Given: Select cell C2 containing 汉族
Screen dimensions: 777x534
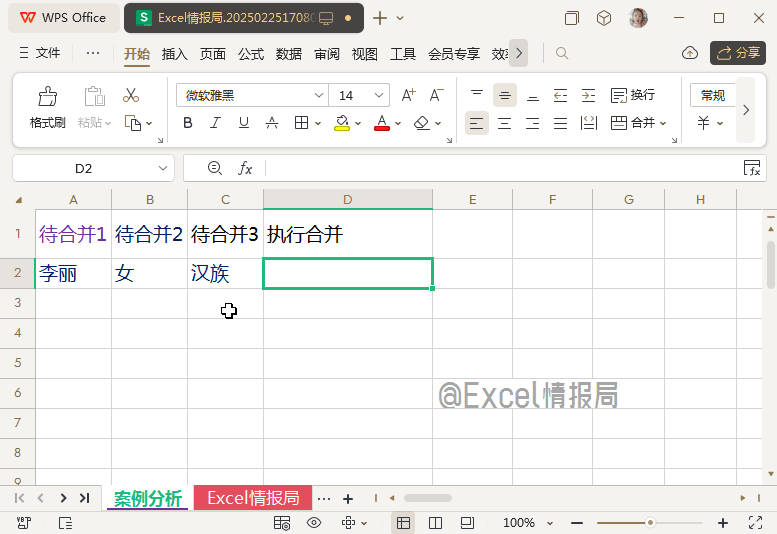Looking at the screenshot, I should (225, 274).
